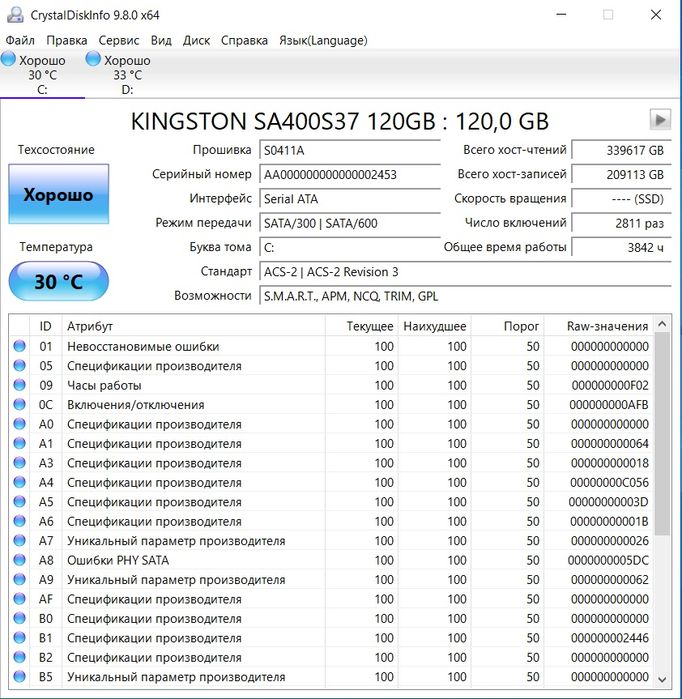Click the Атрибут column header
The width and height of the screenshot is (682, 699).
pos(193,326)
